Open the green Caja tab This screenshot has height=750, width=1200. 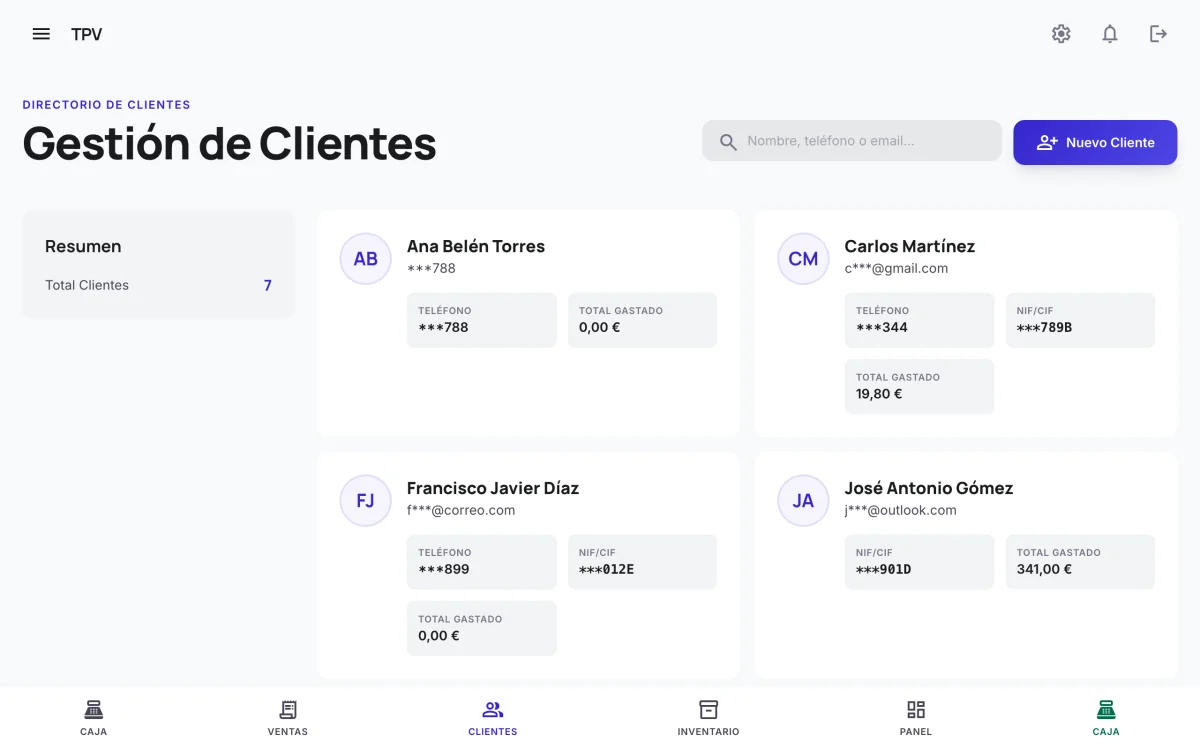[1106, 718]
